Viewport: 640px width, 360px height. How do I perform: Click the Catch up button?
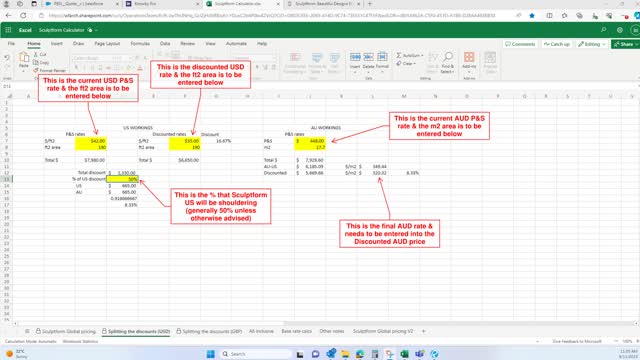[x=557, y=44]
